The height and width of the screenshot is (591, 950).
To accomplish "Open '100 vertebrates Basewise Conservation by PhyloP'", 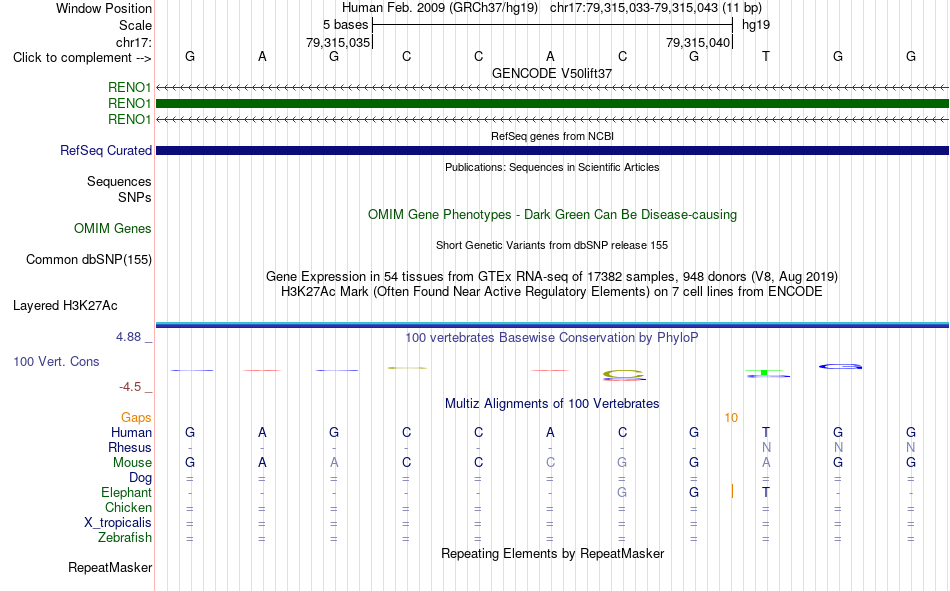I will point(552,338).
